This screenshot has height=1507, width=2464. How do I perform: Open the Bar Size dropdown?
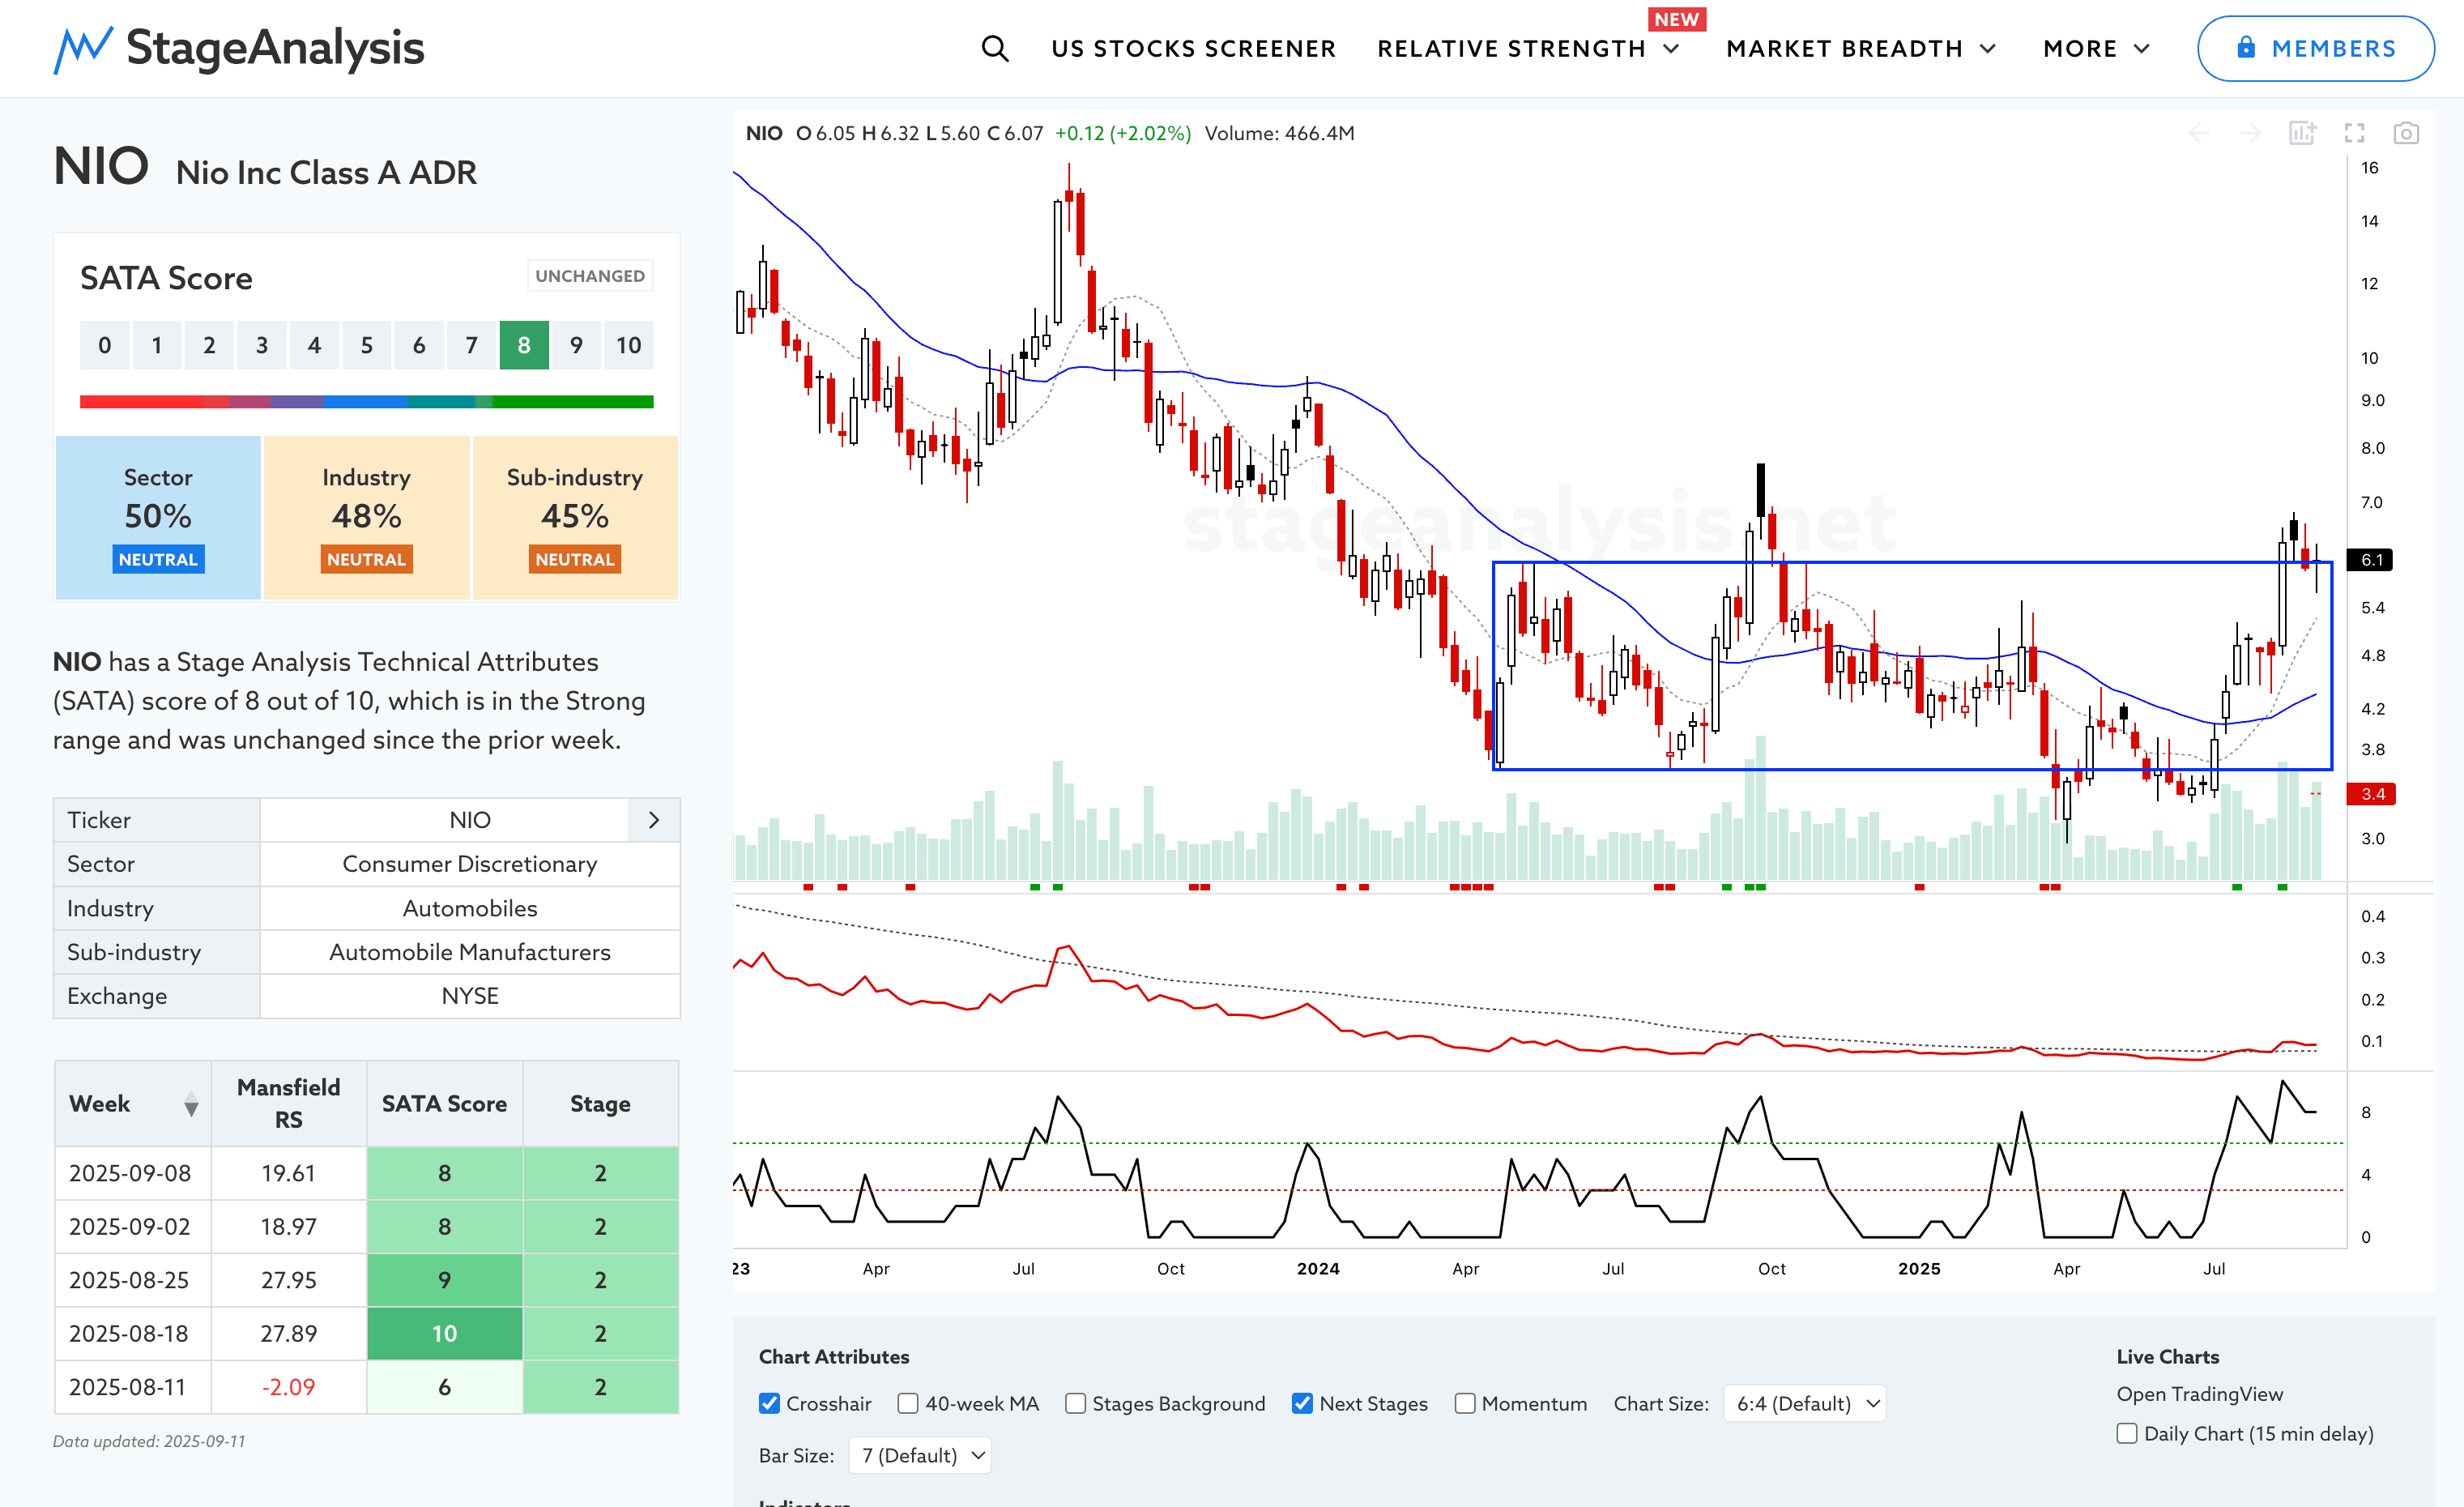pos(920,1455)
